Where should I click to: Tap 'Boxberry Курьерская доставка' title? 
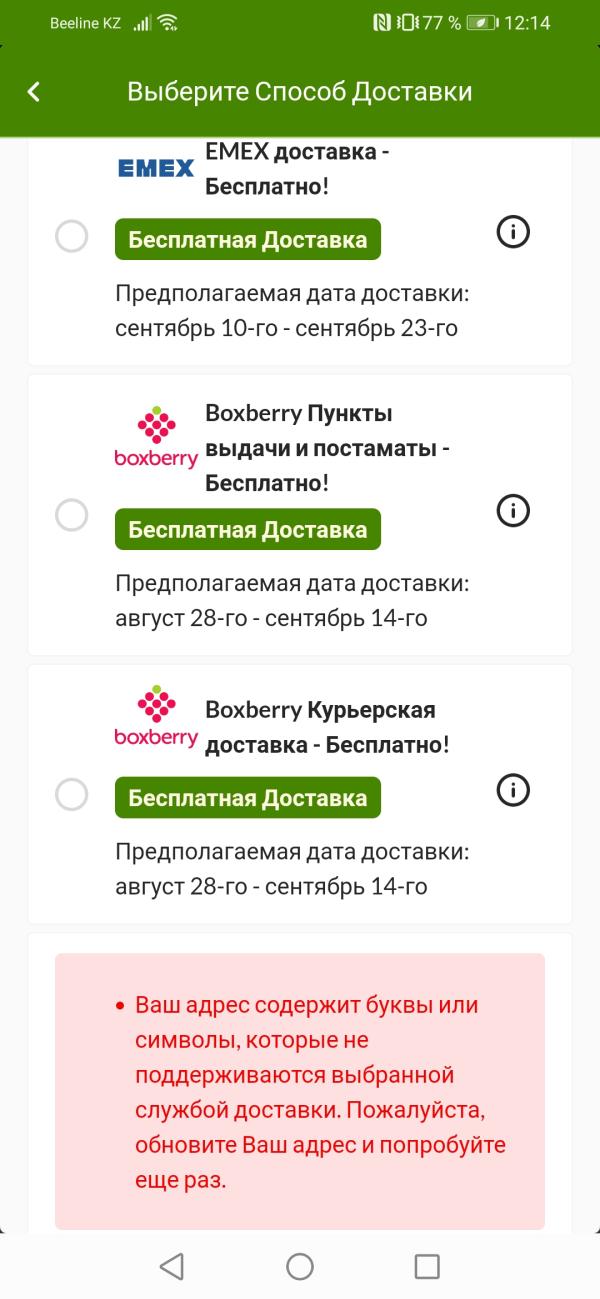[327, 728]
